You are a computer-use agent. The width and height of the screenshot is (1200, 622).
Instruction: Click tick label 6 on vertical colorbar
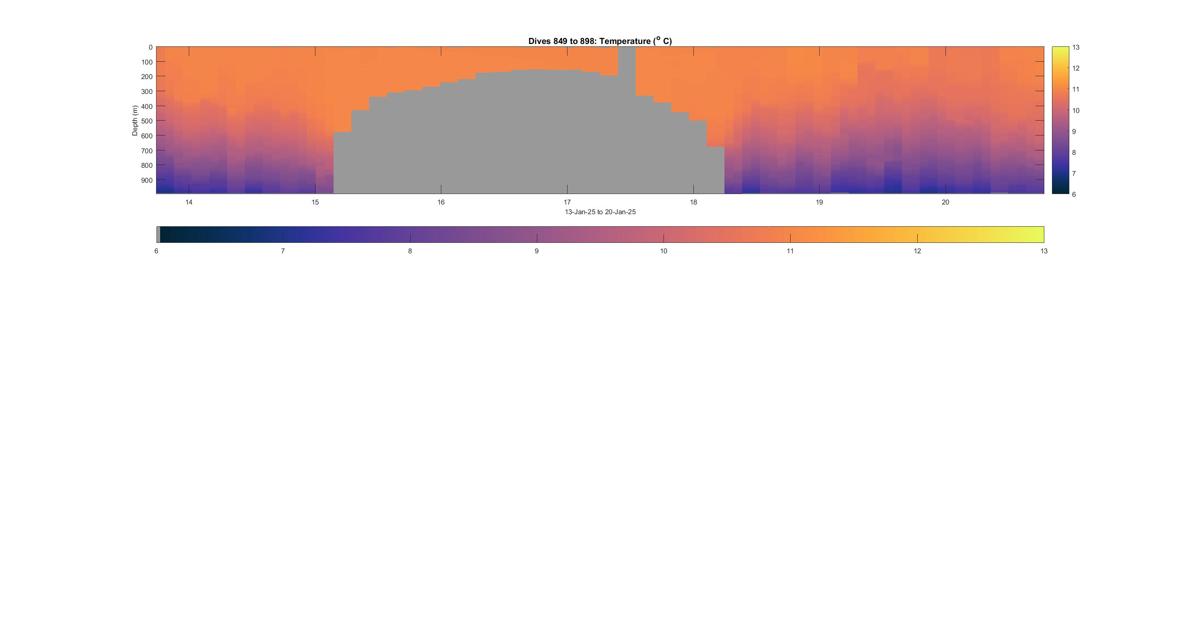(x=1074, y=194)
